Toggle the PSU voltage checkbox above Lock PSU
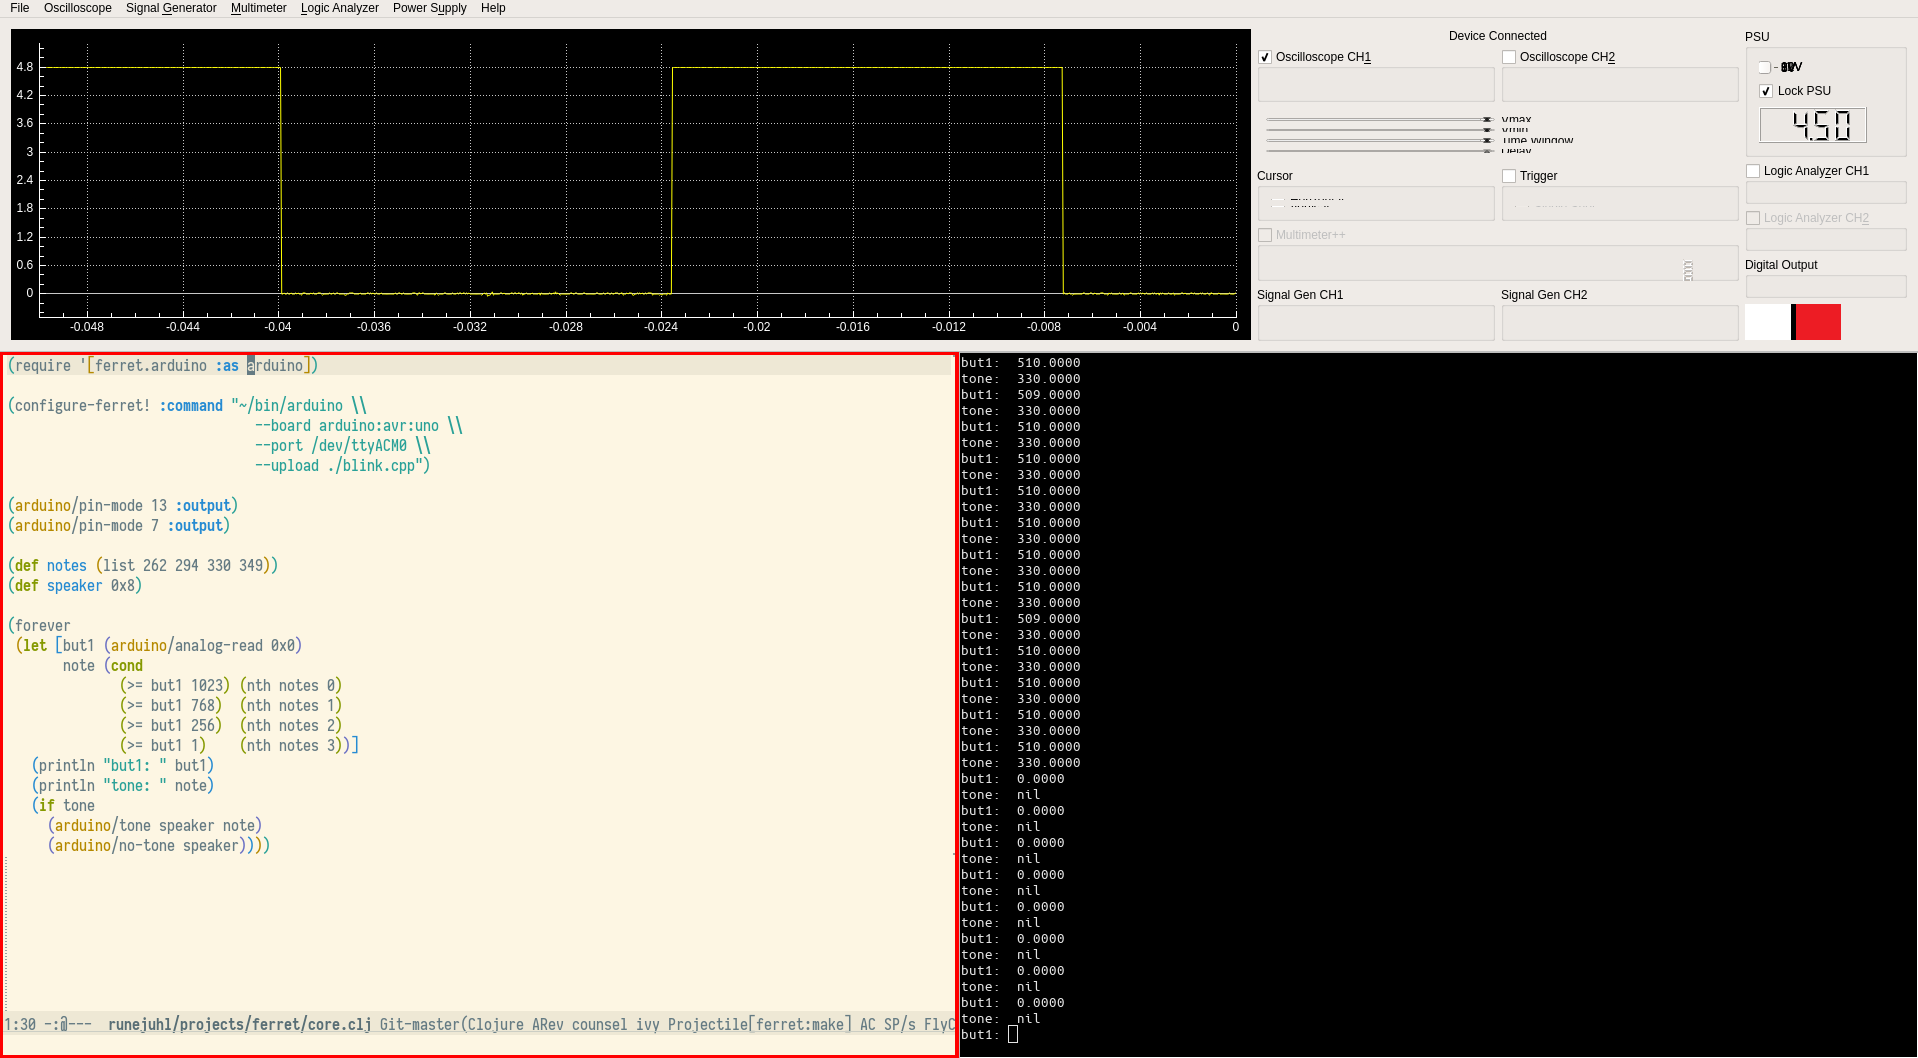 1765,68
